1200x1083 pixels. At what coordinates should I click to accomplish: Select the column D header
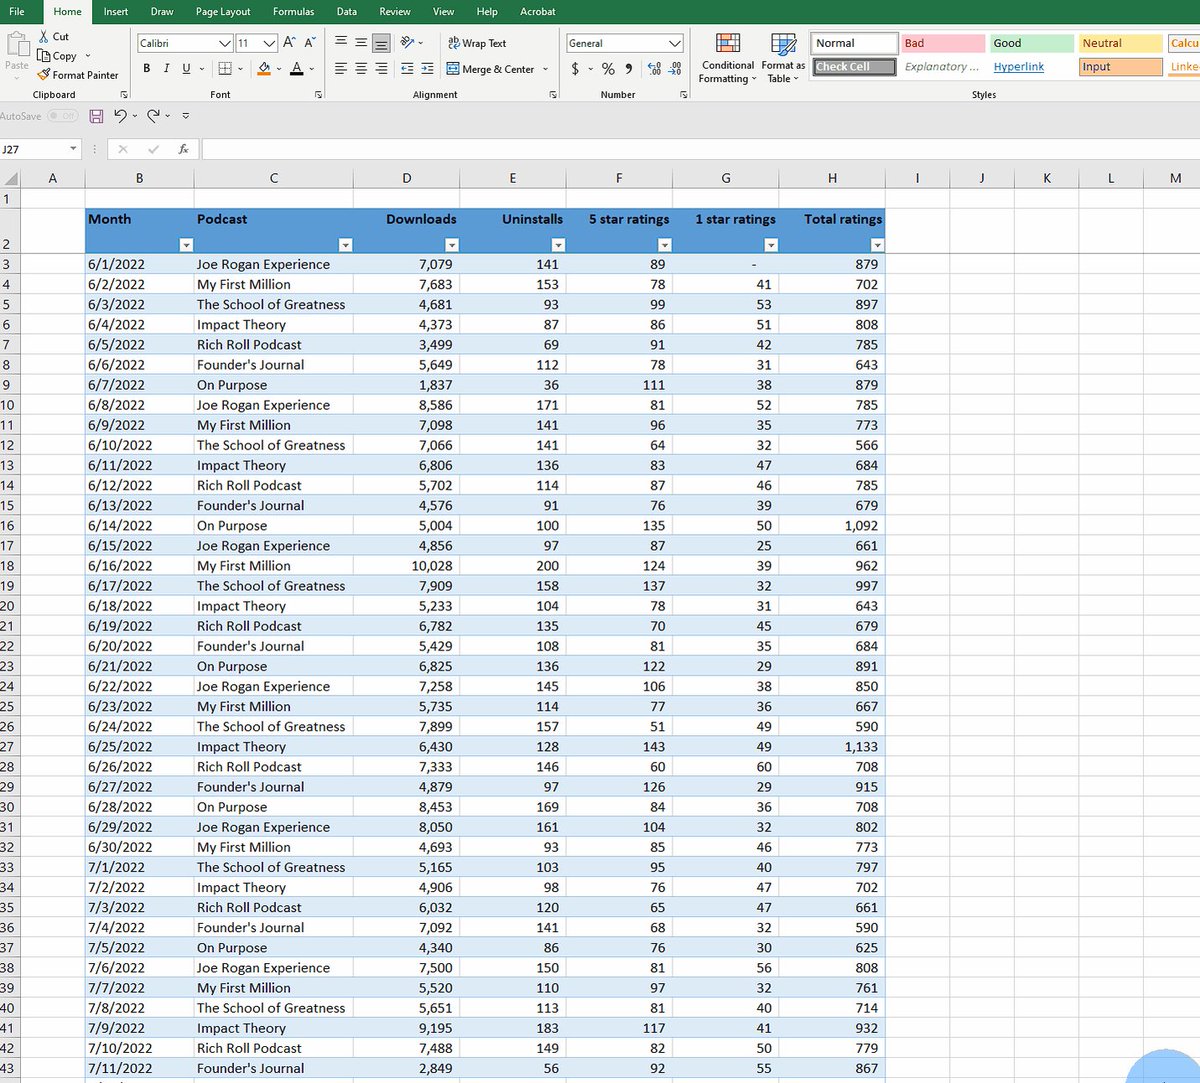[x=406, y=178]
